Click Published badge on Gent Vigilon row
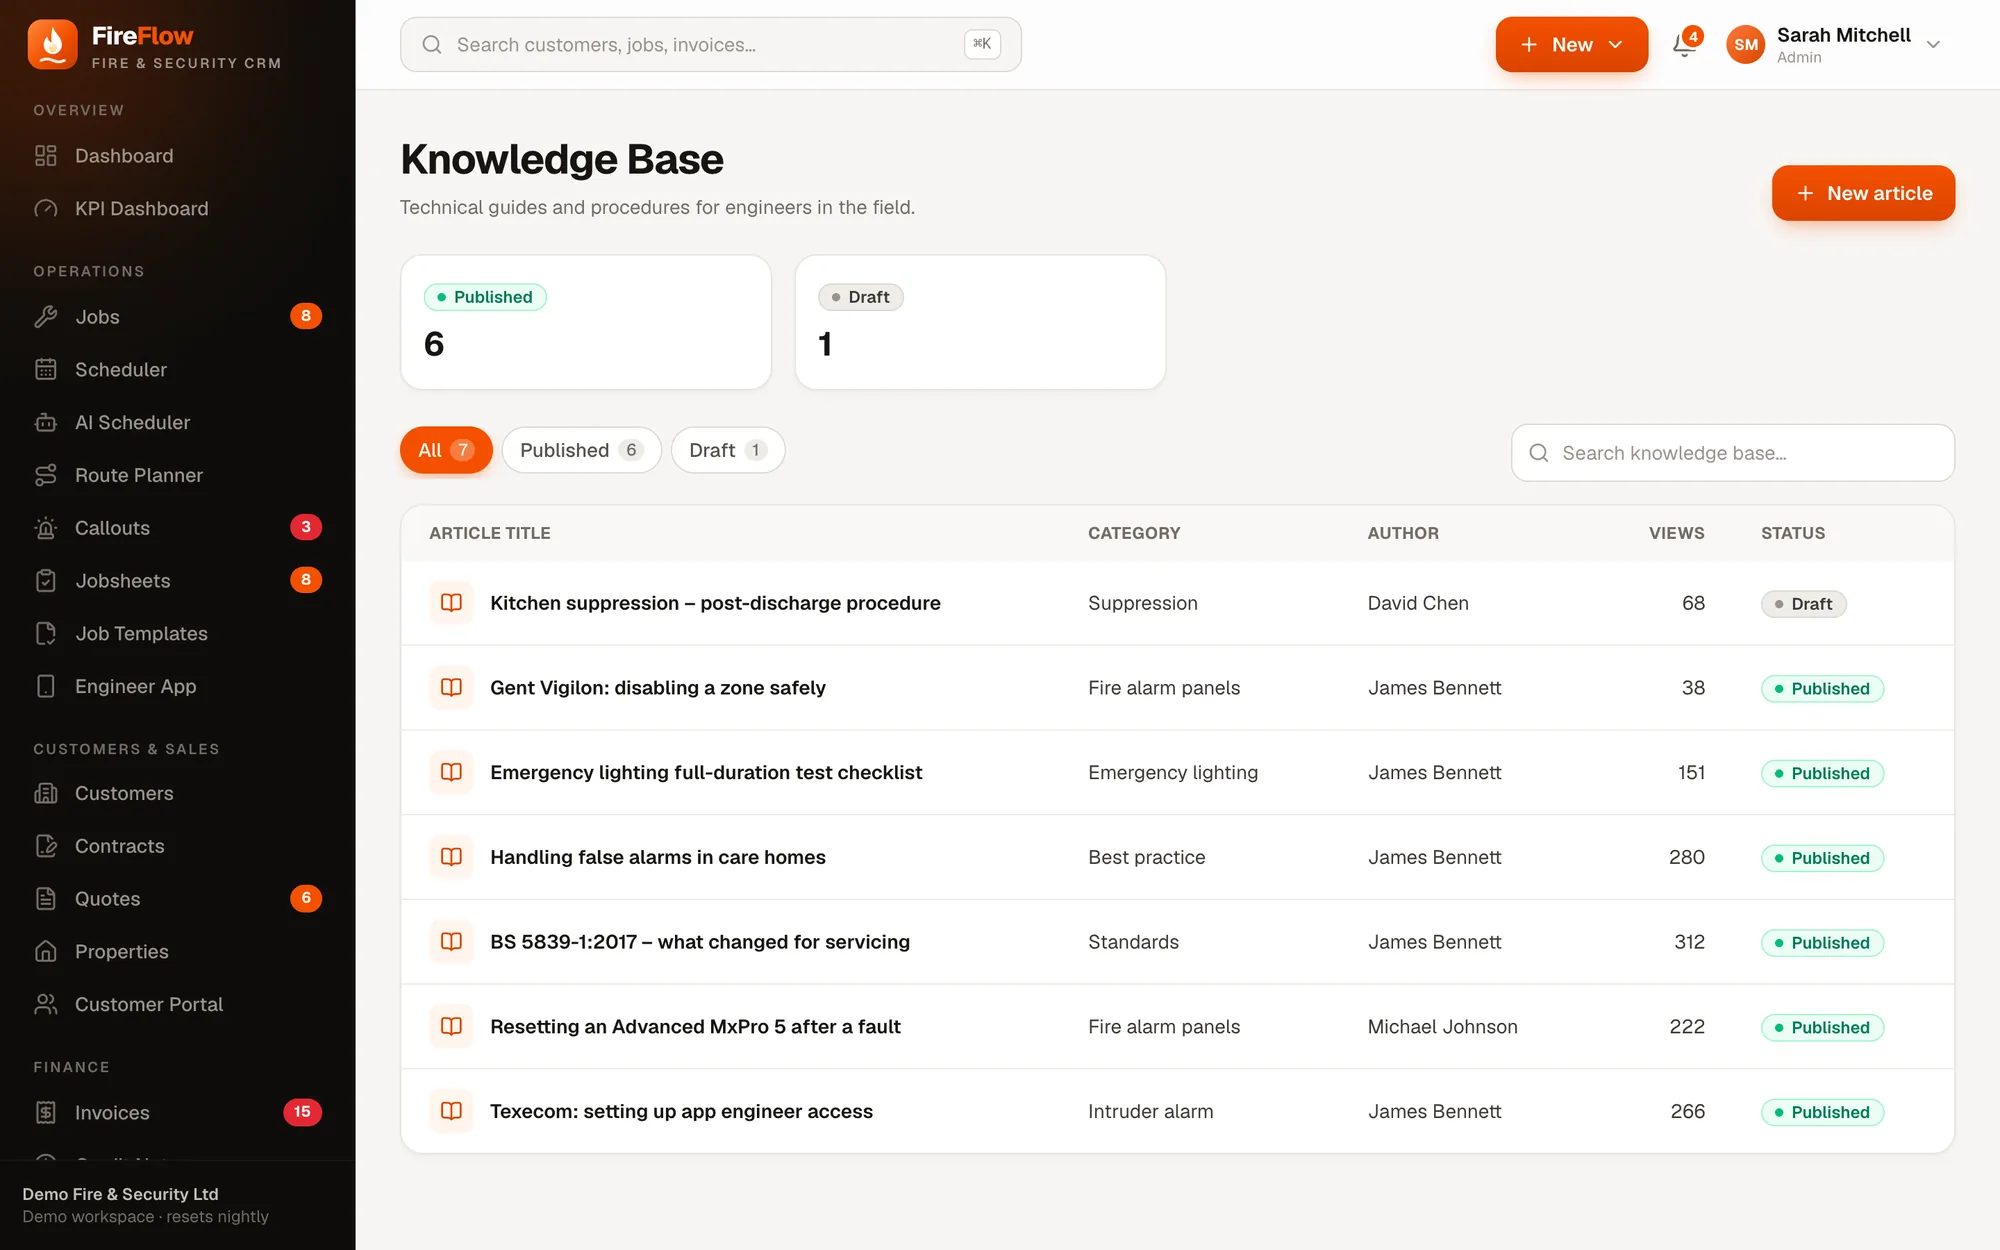Image resolution: width=2000 pixels, height=1250 pixels. (x=1822, y=689)
